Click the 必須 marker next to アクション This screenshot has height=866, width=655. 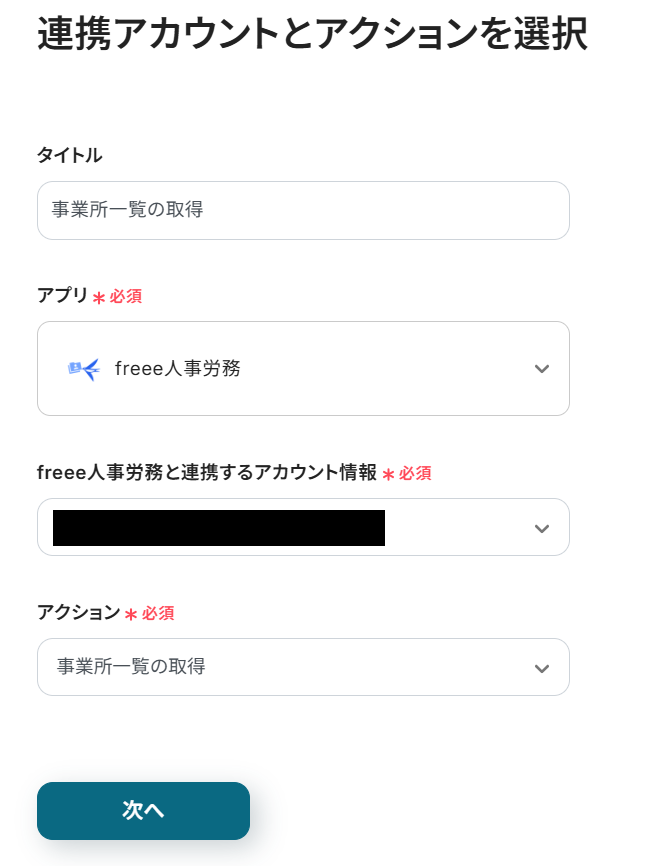[x=158, y=614]
